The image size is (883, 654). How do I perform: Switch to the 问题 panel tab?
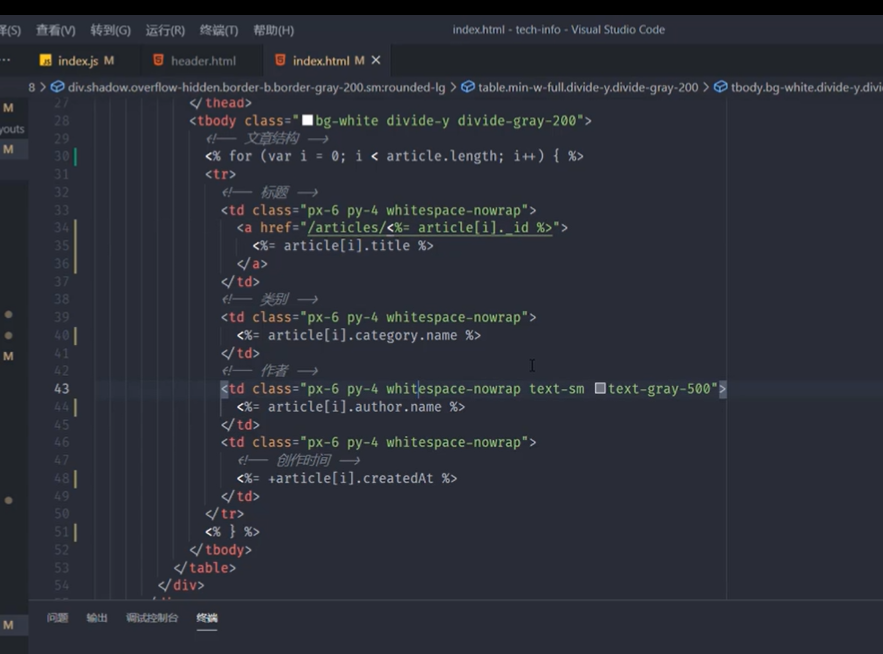[x=57, y=618]
